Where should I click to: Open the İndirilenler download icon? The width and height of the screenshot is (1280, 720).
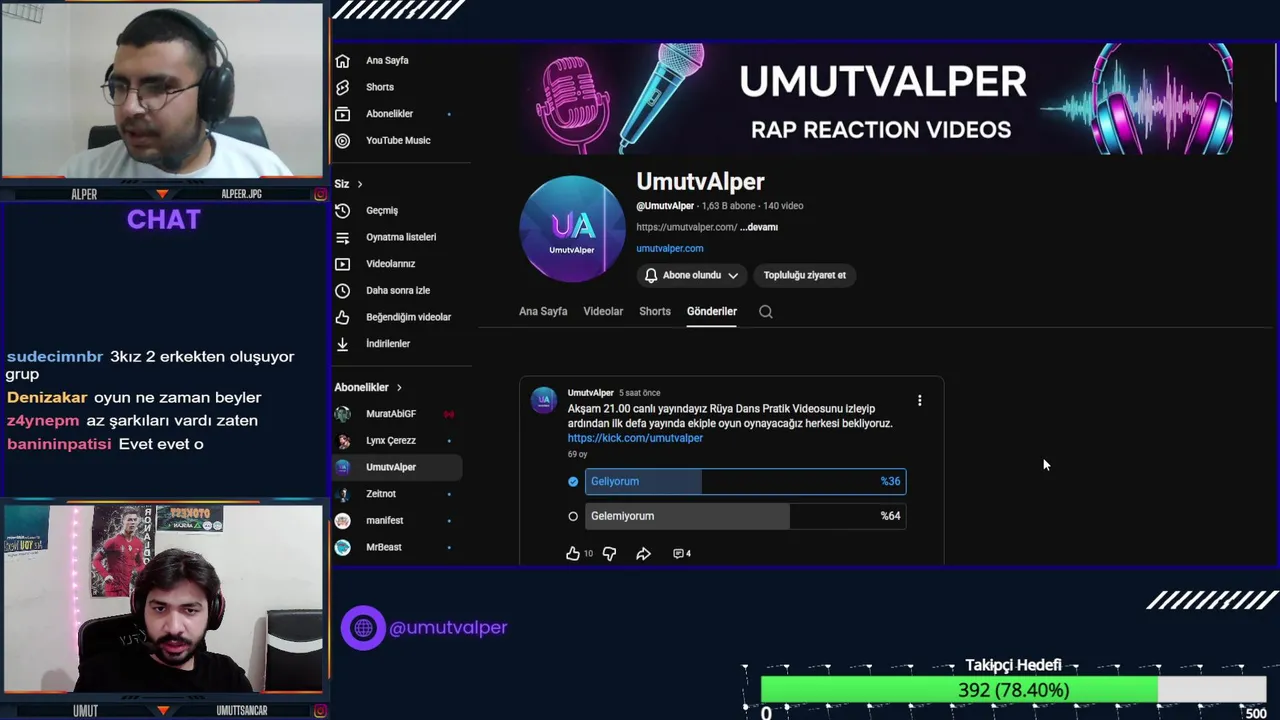(x=342, y=344)
